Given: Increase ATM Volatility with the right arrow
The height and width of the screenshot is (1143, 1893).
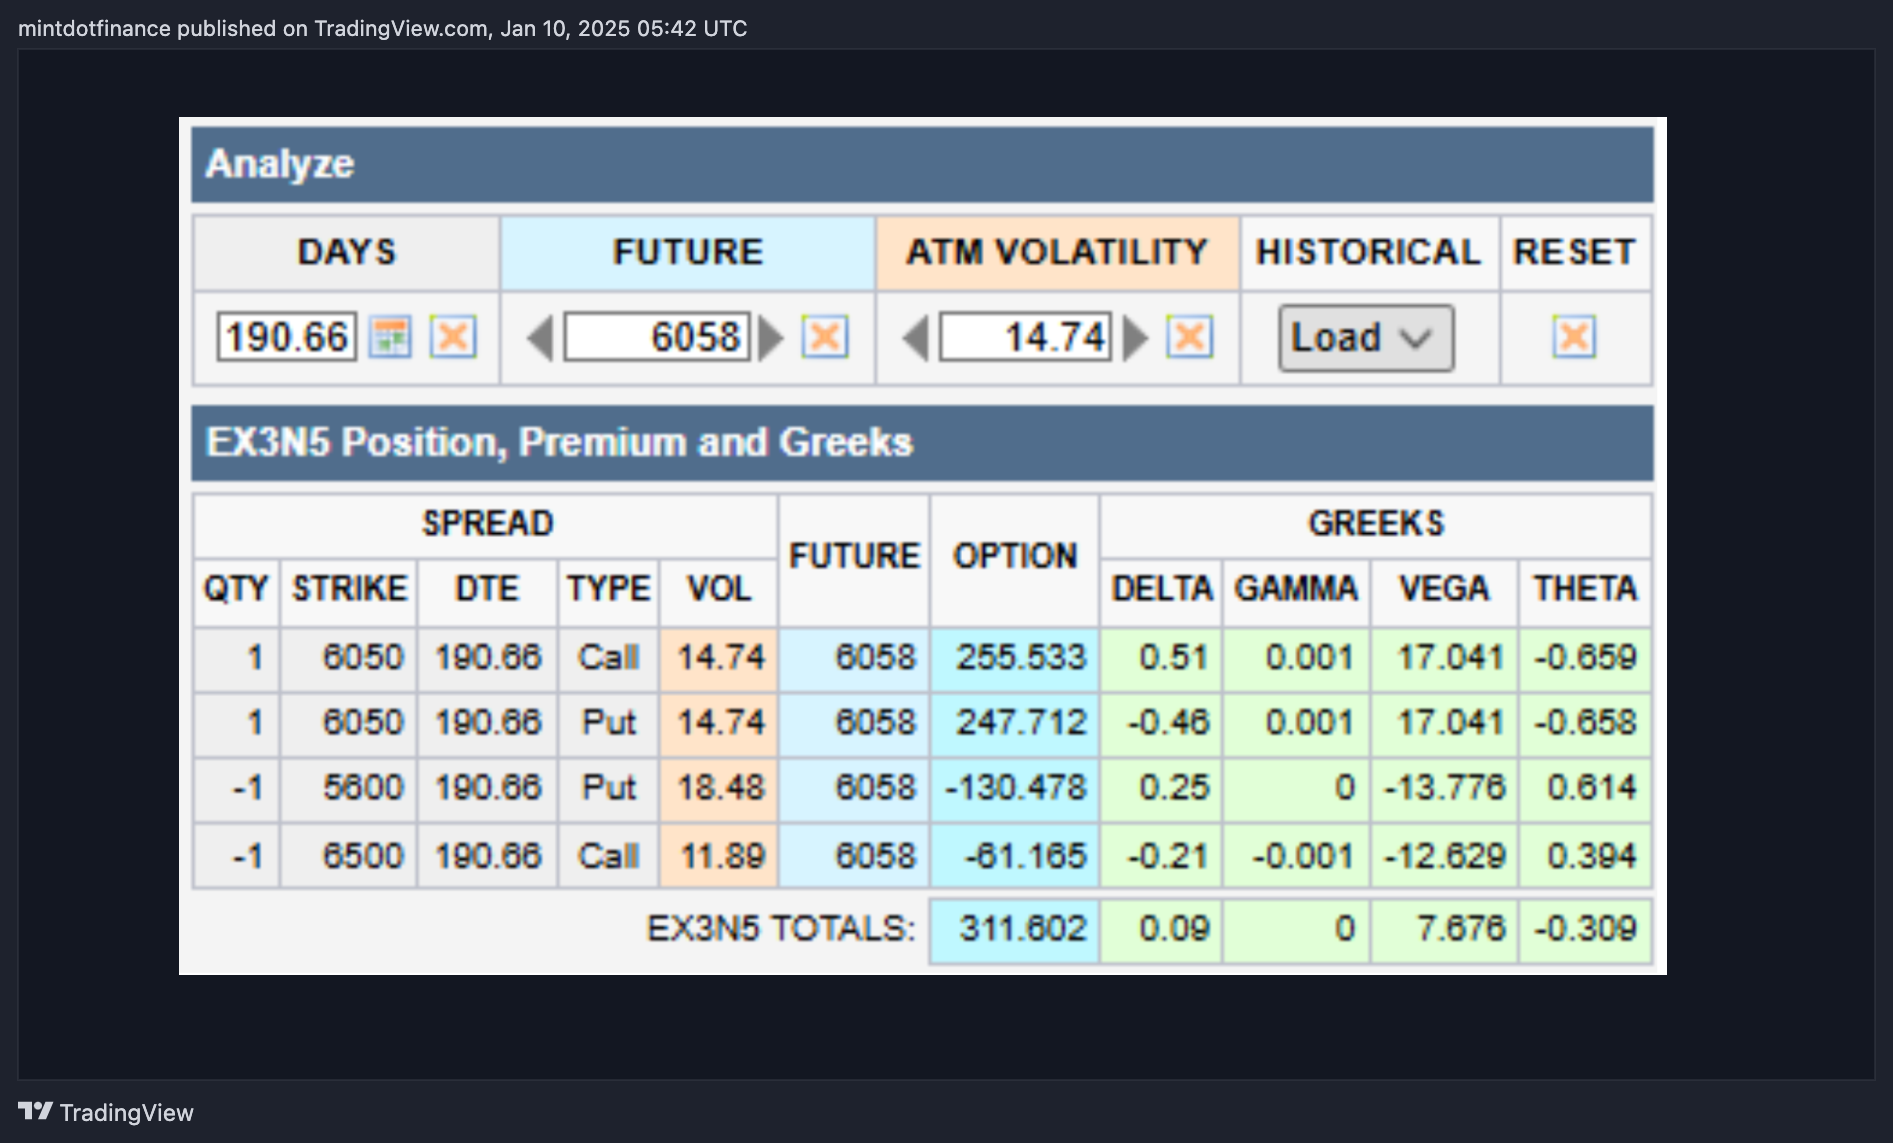Looking at the screenshot, I should [x=1136, y=338].
